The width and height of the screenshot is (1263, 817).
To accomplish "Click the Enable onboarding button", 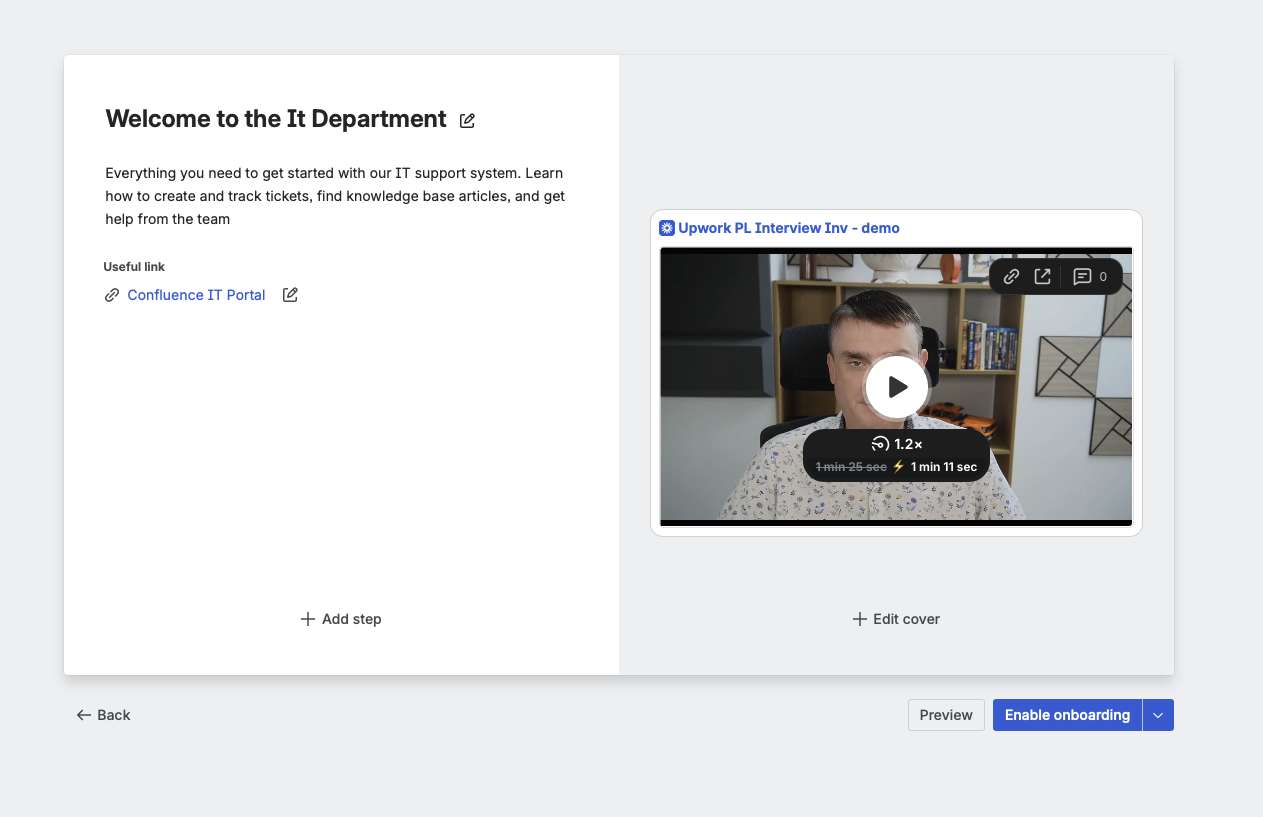I will pyautogui.click(x=1067, y=715).
